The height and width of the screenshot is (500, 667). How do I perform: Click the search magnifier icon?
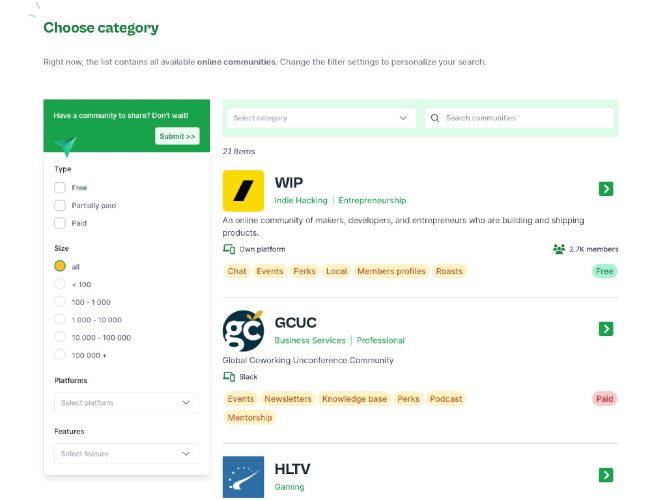435,118
